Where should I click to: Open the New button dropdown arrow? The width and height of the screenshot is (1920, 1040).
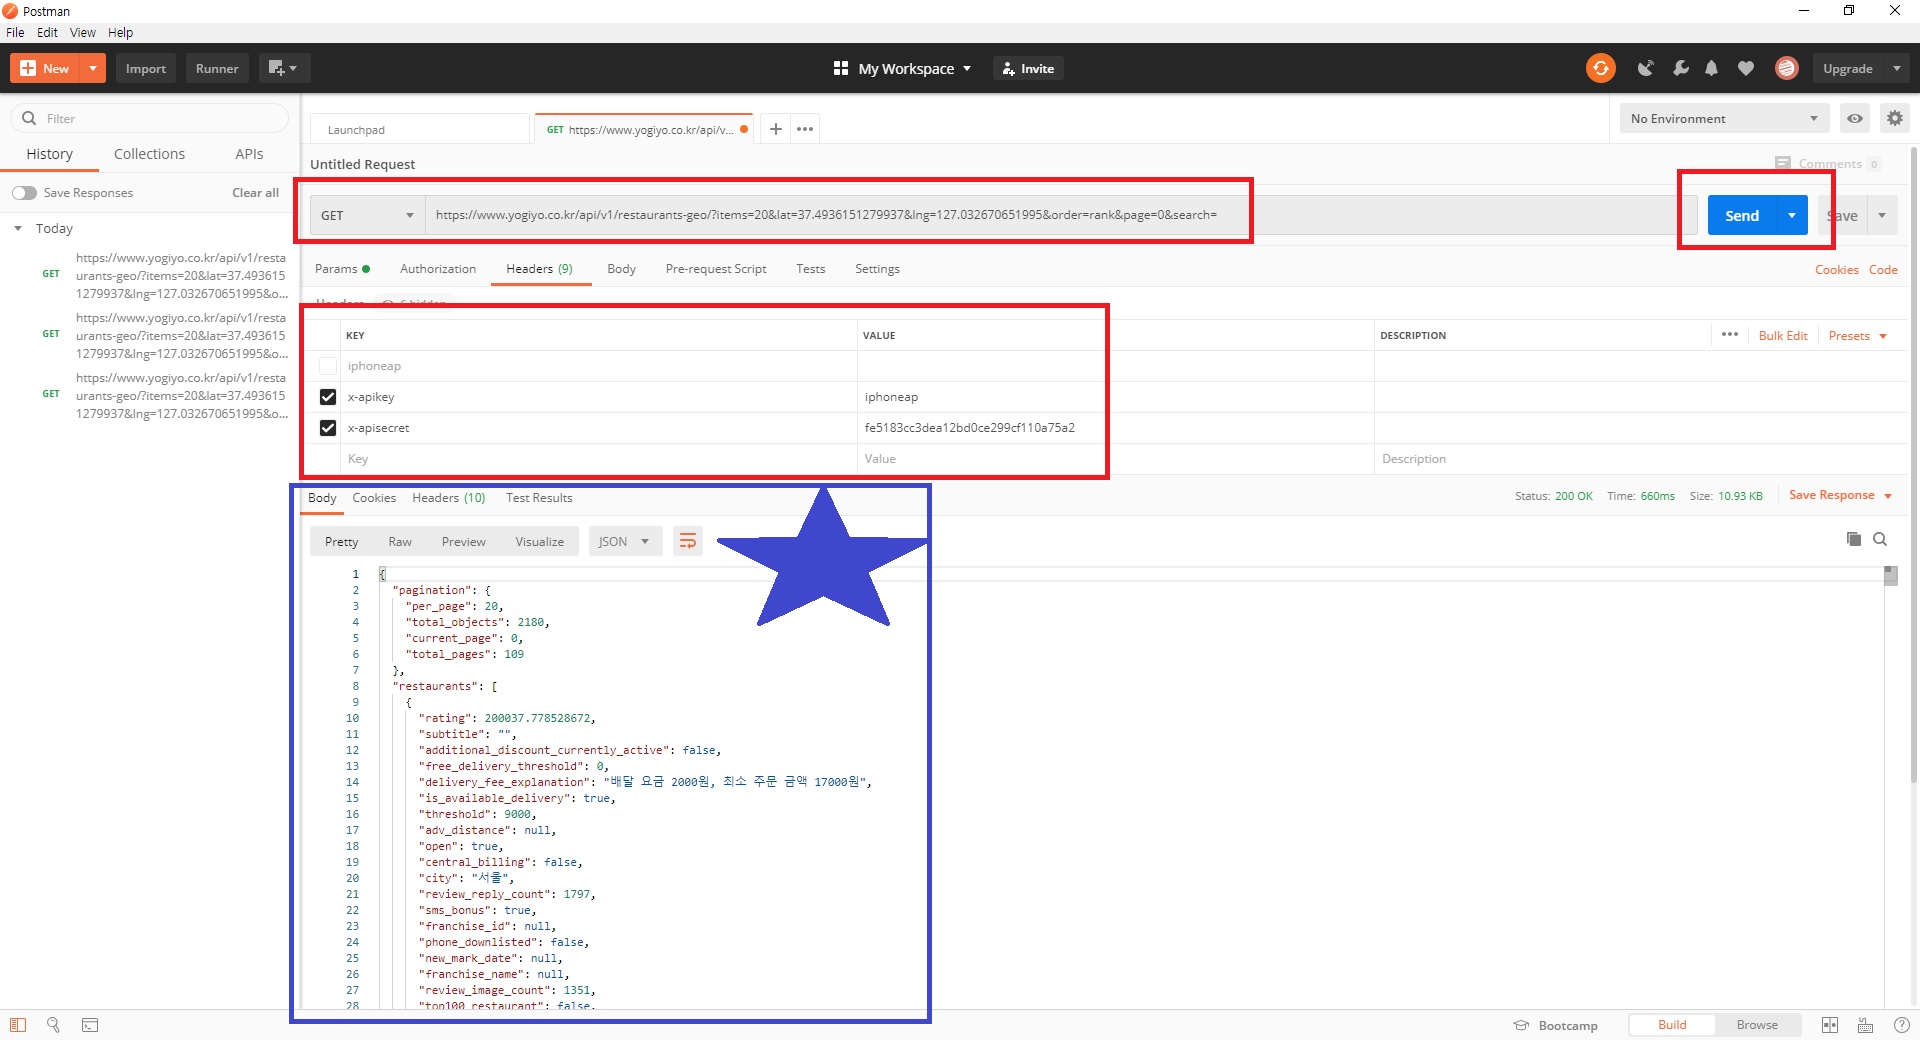92,68
